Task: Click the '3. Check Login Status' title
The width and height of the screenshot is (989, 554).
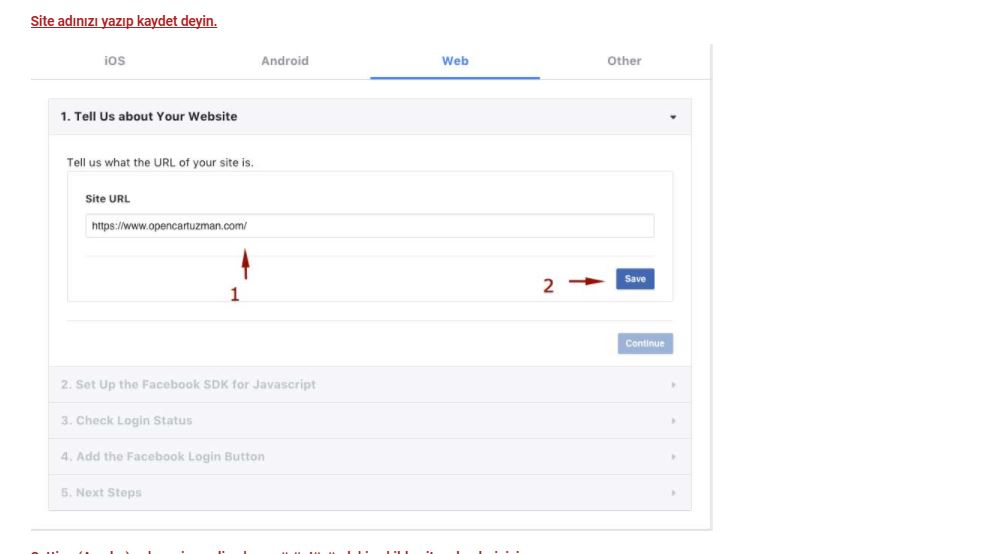Action: pyautogui.click(x=126, y=421)
